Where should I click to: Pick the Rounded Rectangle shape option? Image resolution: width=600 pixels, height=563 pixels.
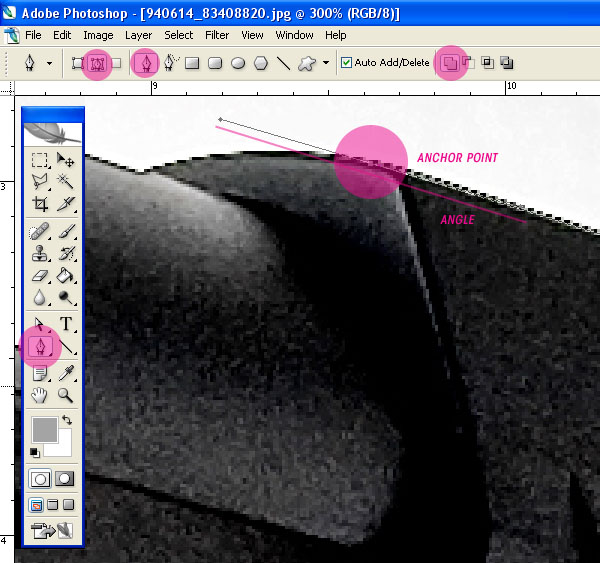[x=215, y=63]
